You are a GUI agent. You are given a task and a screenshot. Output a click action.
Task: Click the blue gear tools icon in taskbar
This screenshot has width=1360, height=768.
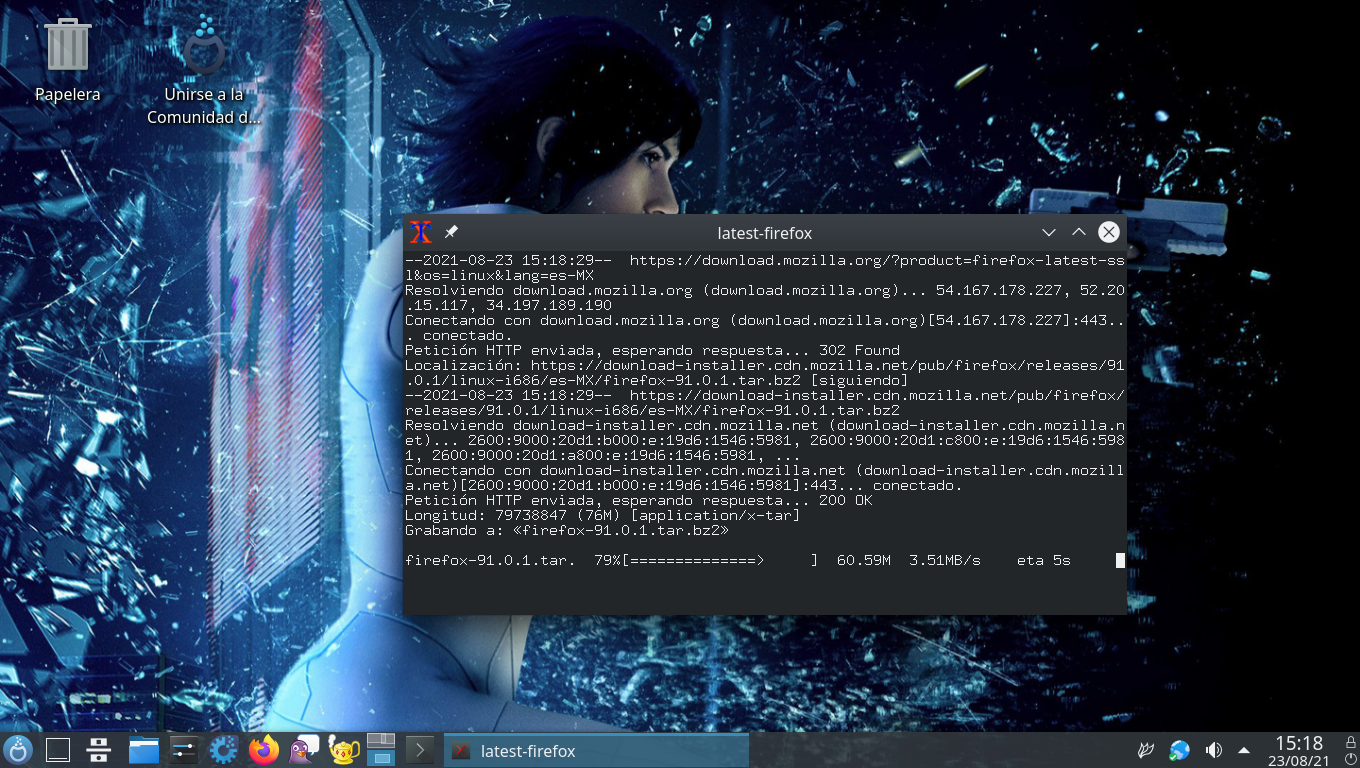coord(223,750)
